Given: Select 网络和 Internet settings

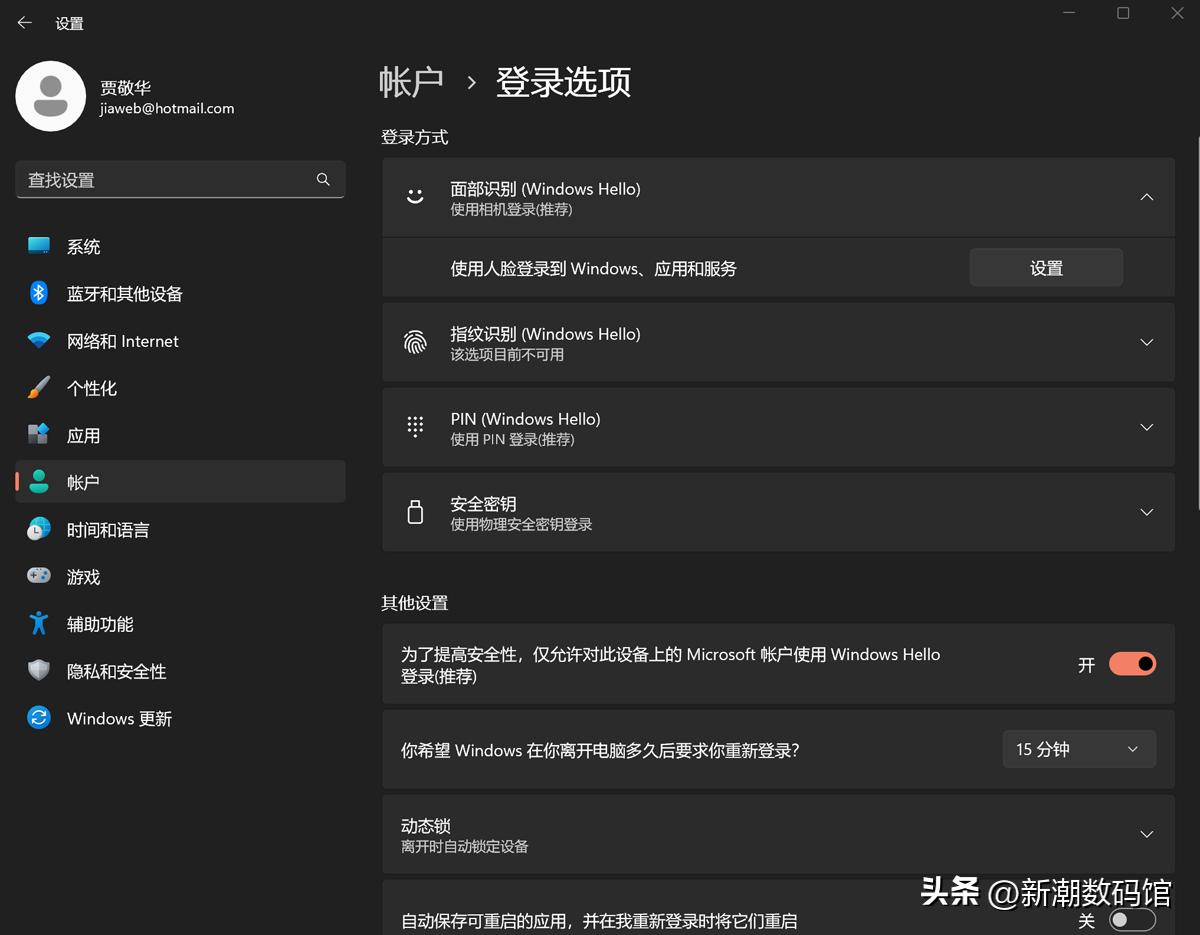Looking at the screenshot, I should [123, 341].
